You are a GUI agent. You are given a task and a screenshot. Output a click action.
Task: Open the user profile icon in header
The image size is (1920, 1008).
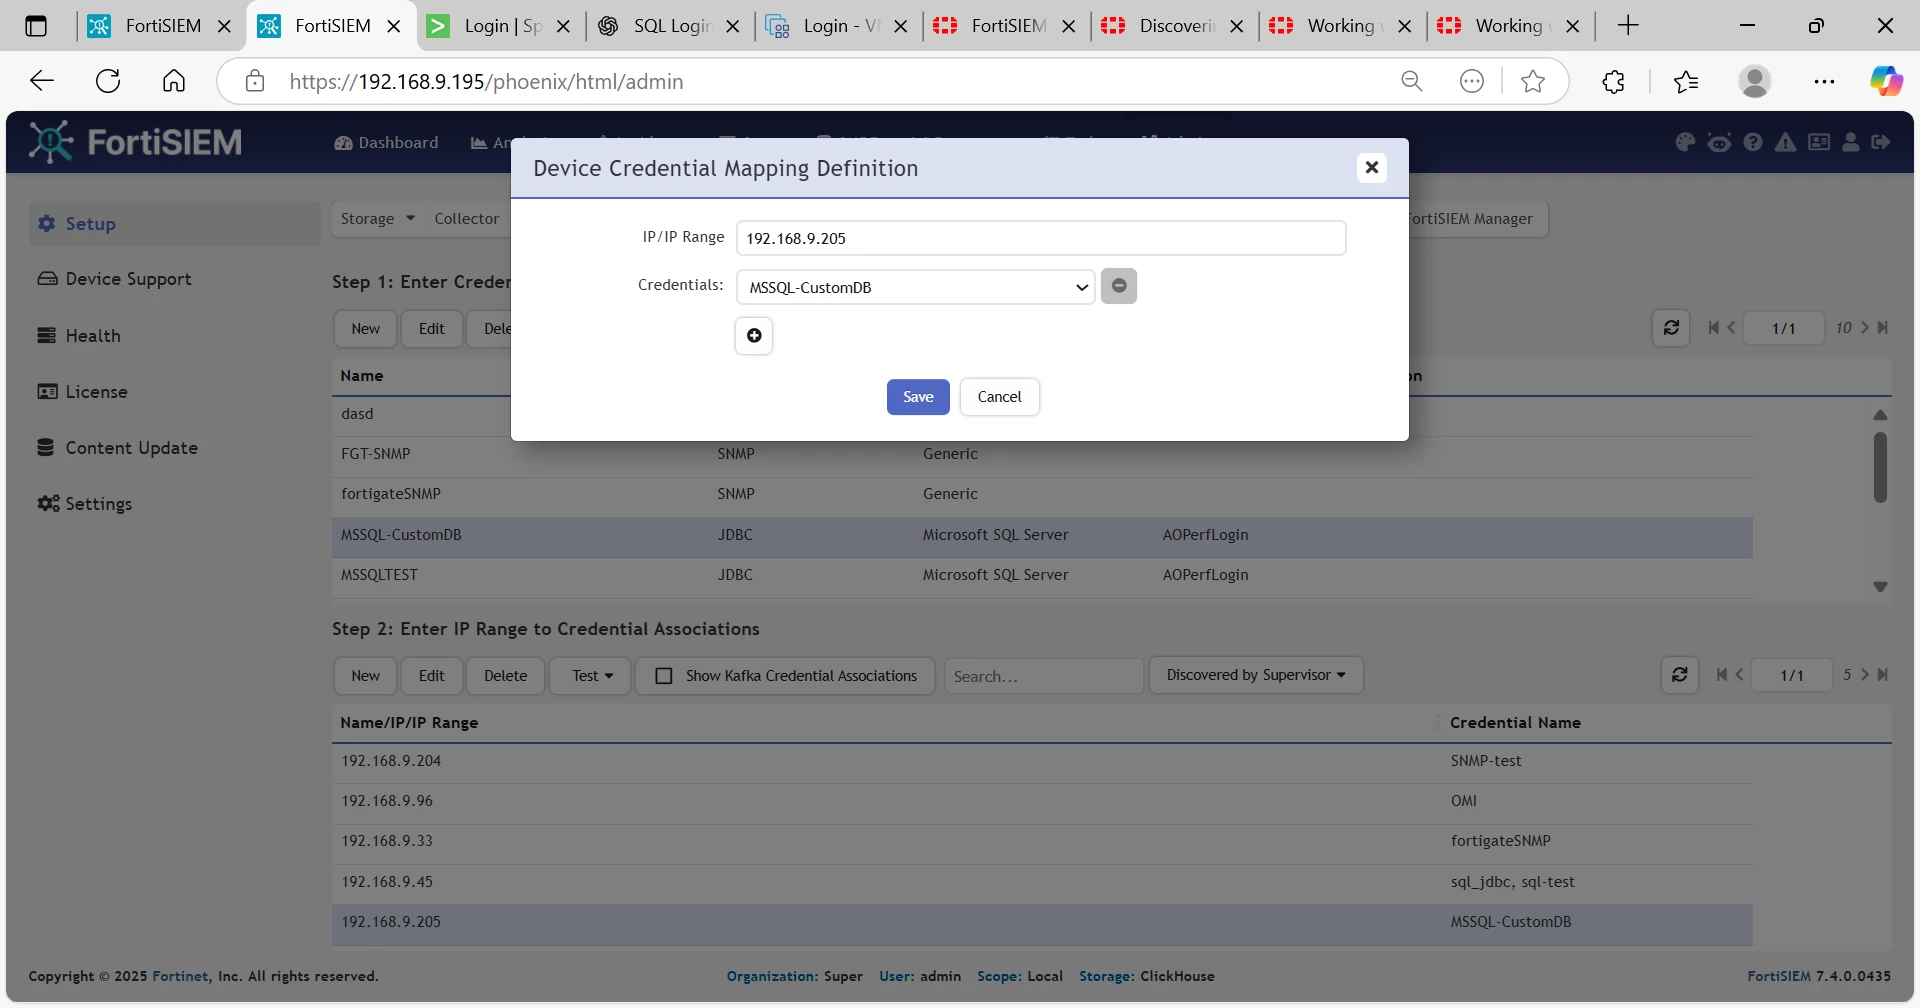(1851, 142)
